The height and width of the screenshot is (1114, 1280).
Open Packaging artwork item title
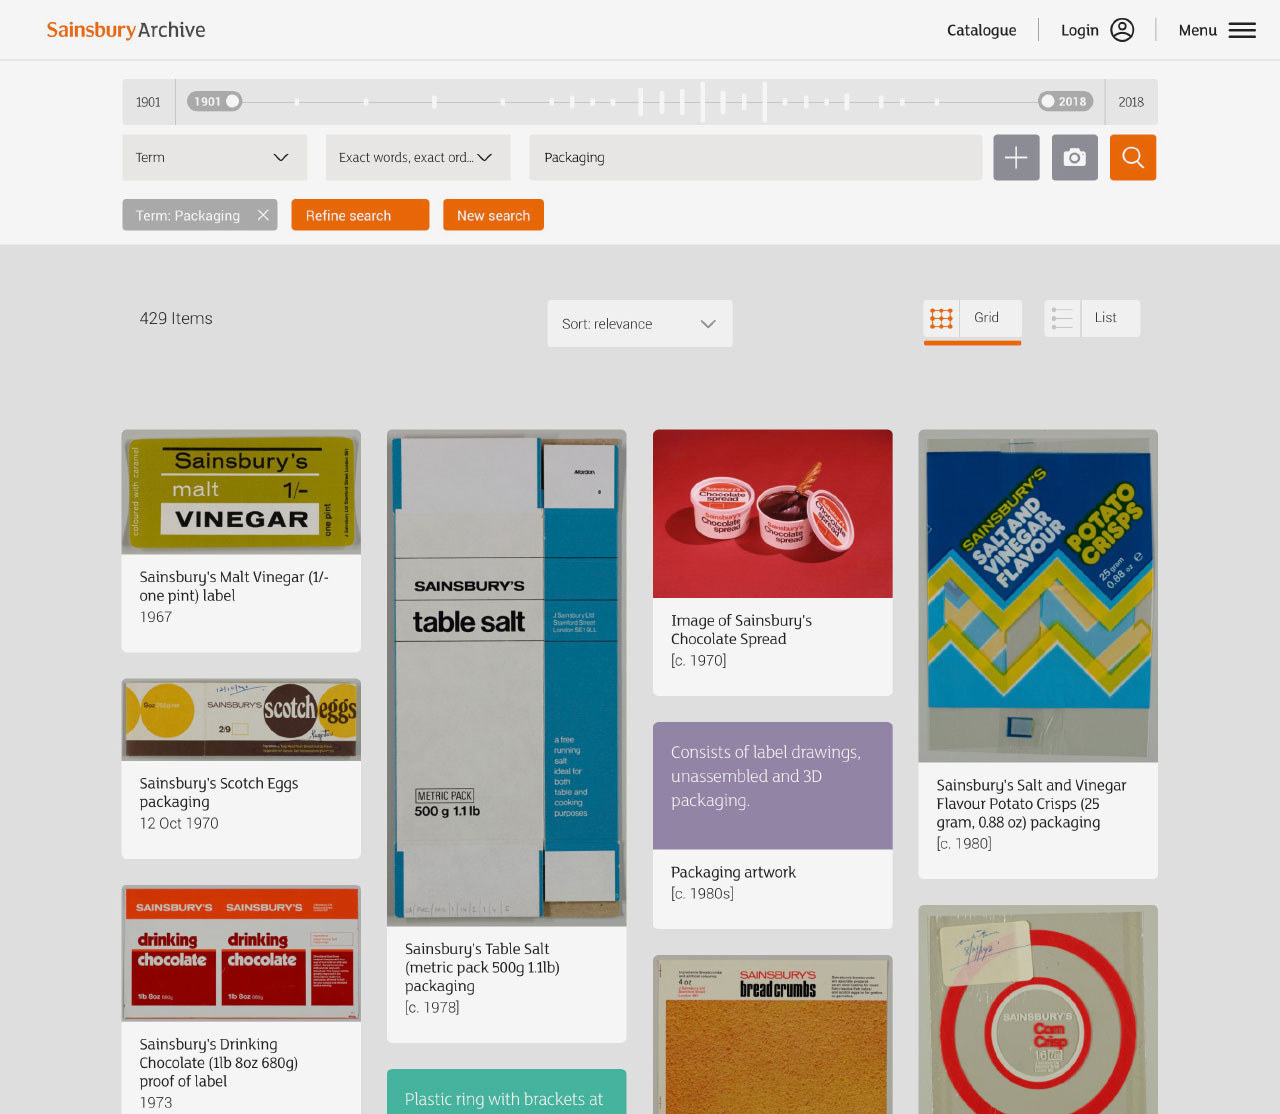[x=733, y=872]
